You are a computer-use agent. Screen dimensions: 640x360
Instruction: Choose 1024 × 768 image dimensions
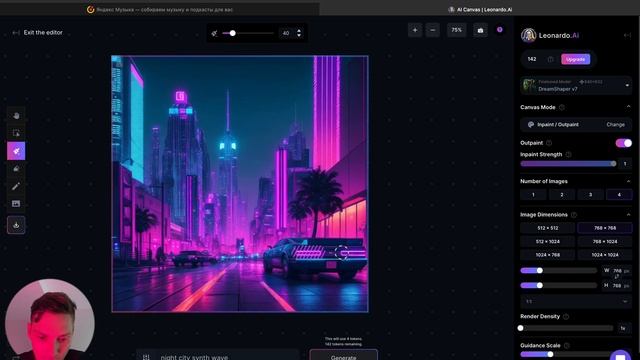click(547, 255)
